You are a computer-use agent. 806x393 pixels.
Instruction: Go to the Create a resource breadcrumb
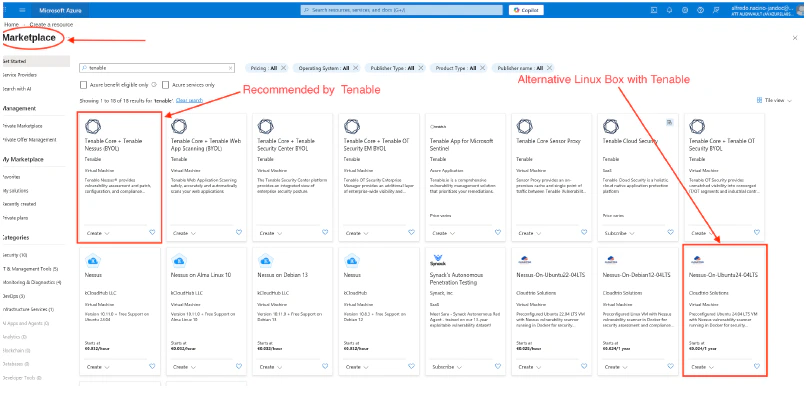tap(51, 25)
